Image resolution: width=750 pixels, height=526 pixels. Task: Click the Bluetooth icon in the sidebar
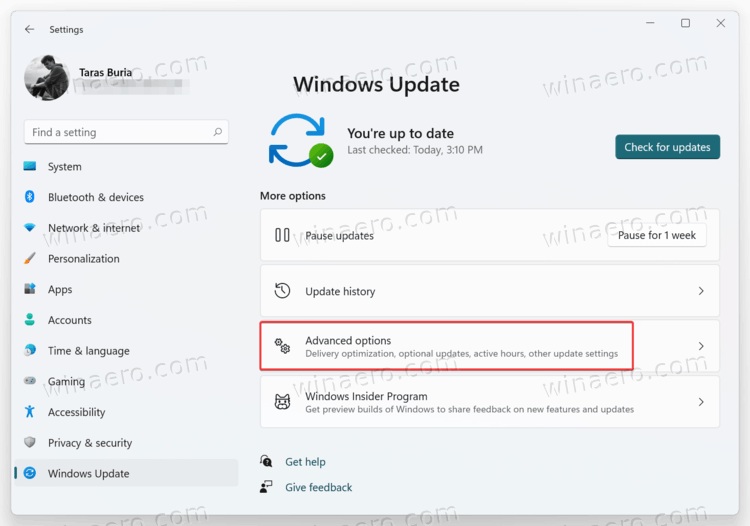30,197
